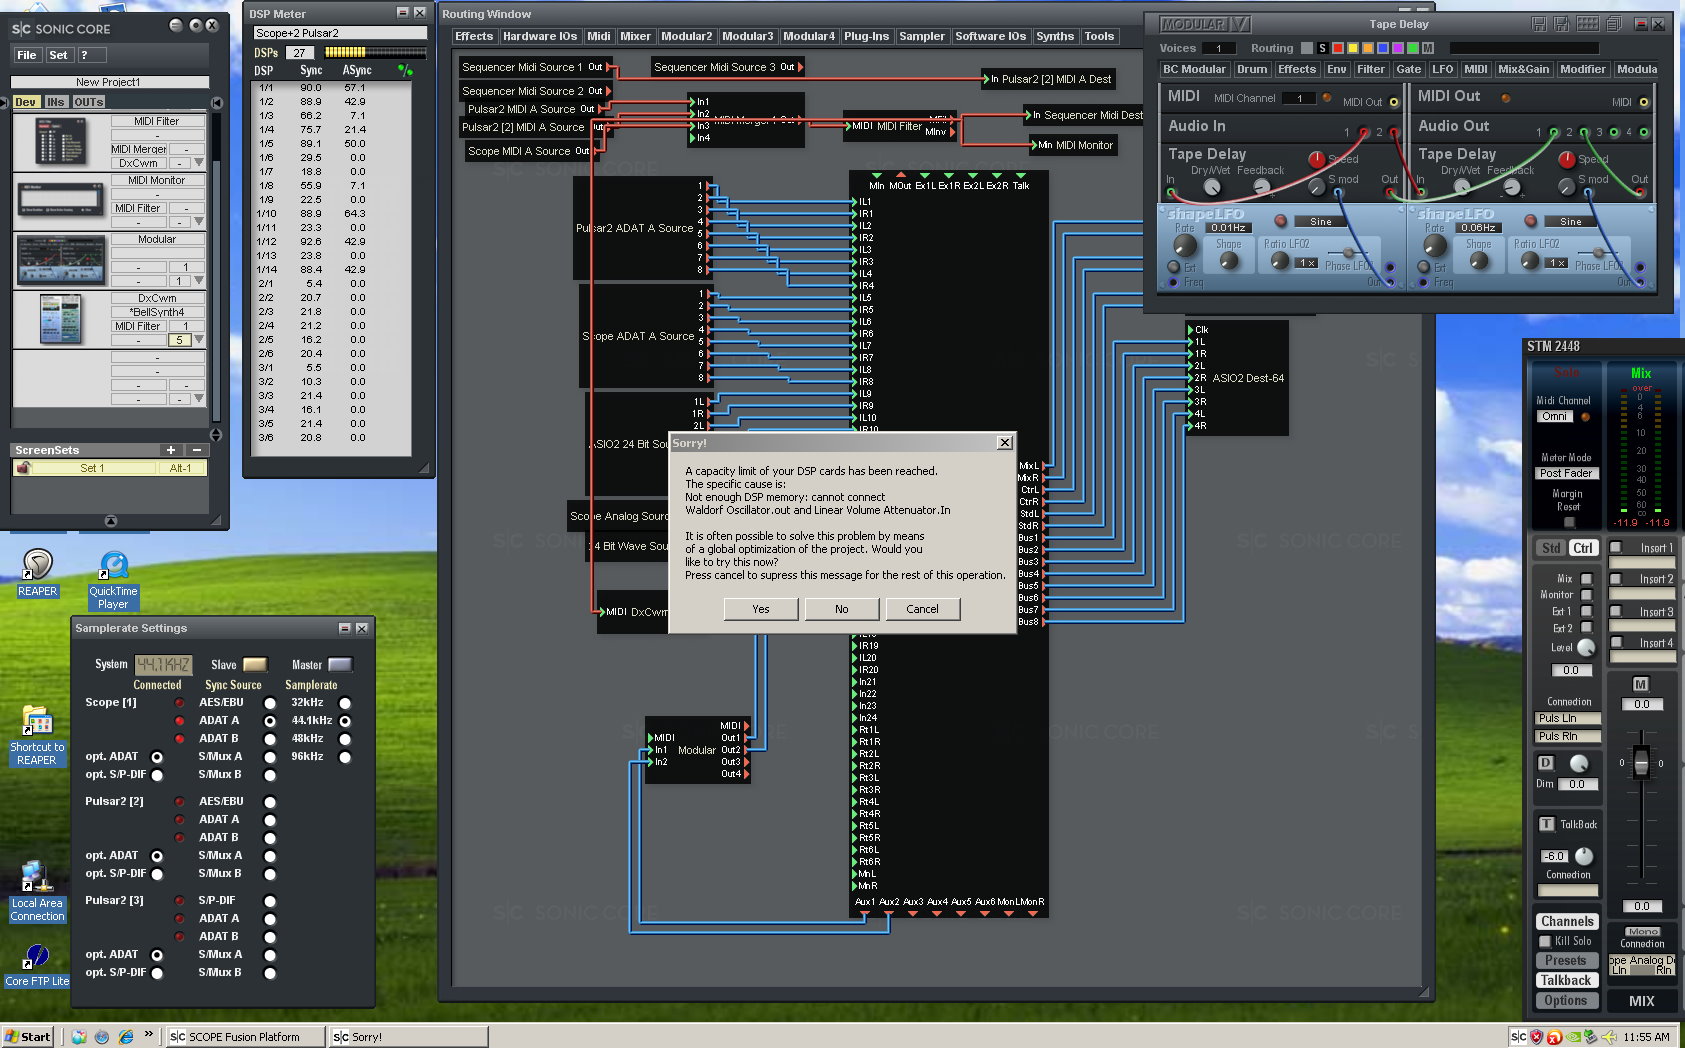Viewport: 1685px width, 1048px height.
Task: Switch to the INs tab
Action: tap(55, 102)
